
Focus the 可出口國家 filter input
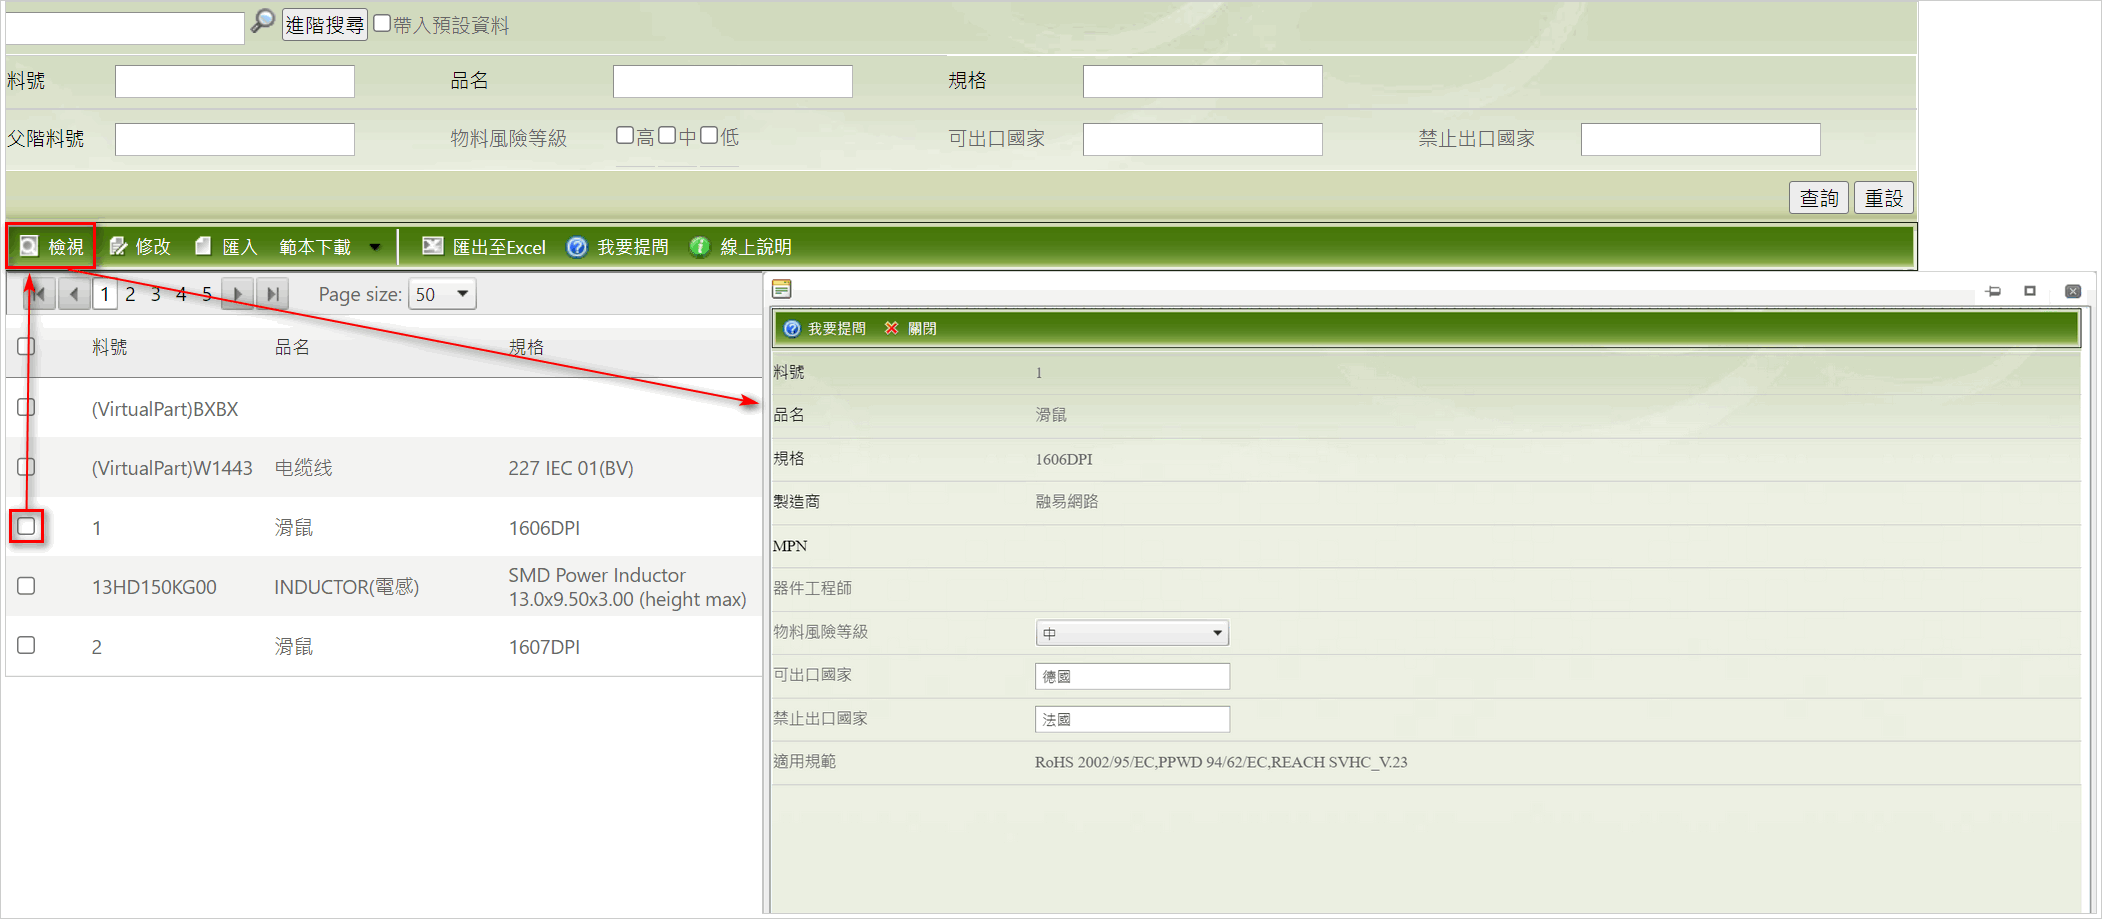tap(1202, 139)
